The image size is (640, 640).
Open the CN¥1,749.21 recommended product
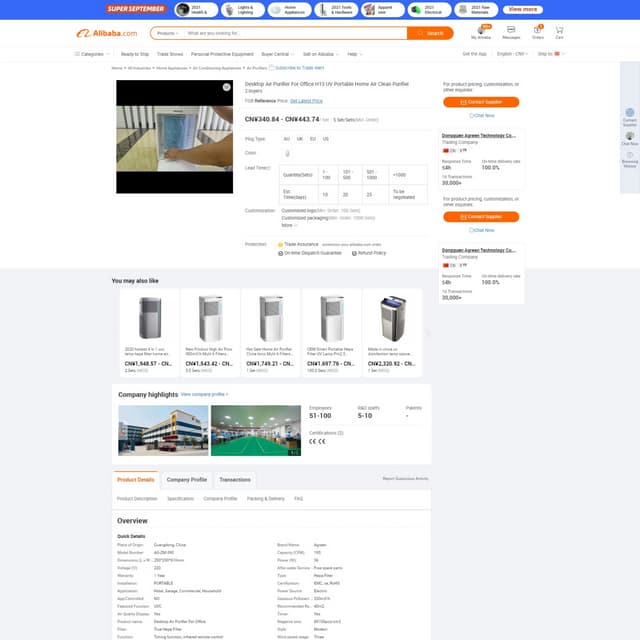(271, 333)
